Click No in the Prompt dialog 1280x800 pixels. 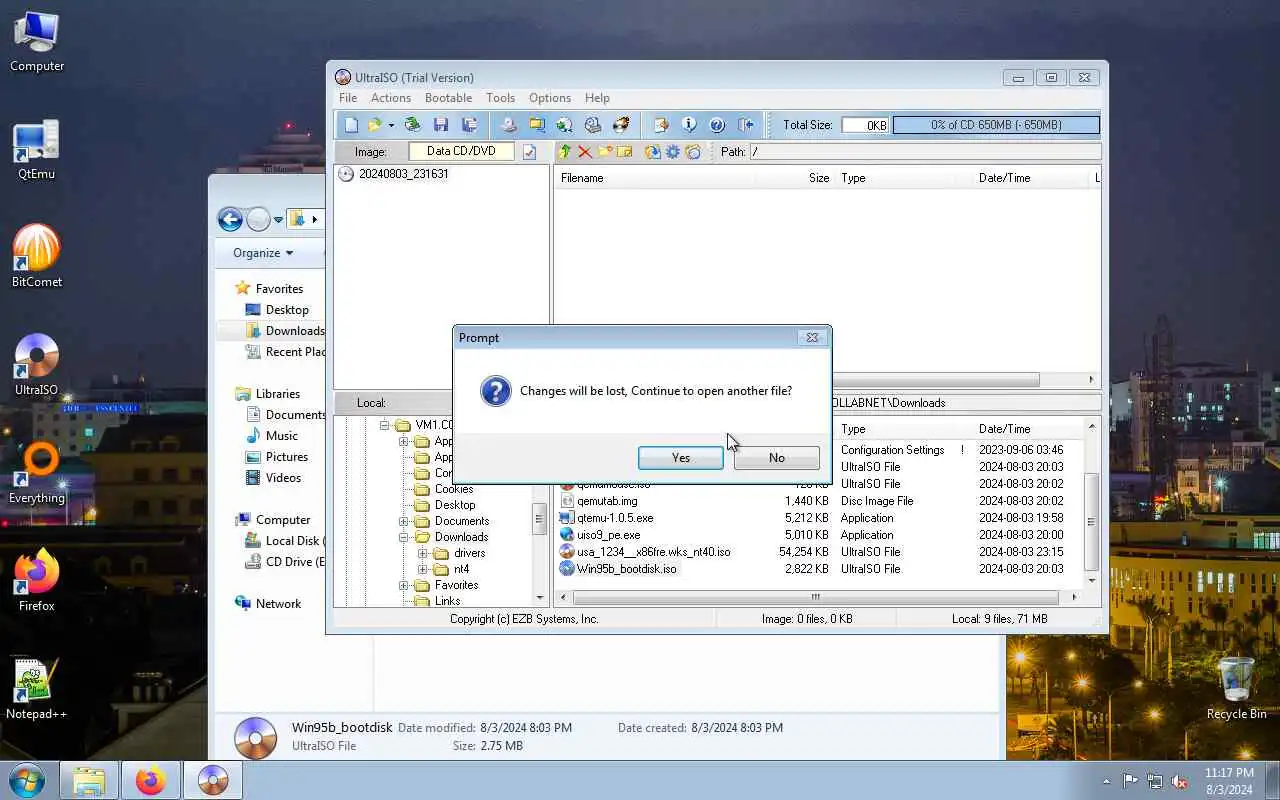[x=777, y=458]
